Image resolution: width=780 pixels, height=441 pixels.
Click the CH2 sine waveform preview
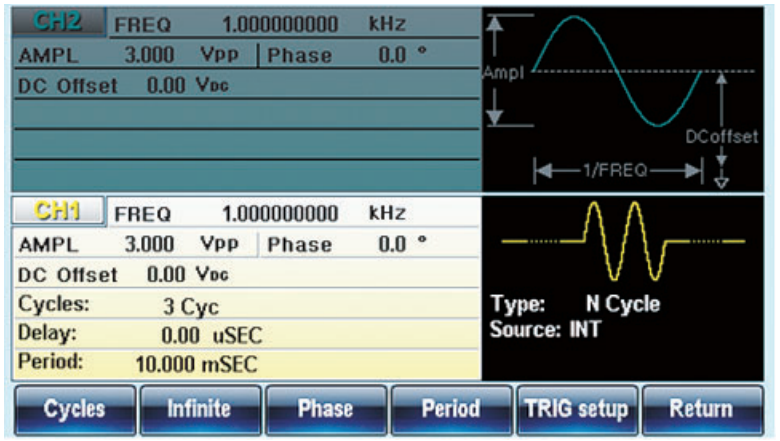click(x=617, y=71)
